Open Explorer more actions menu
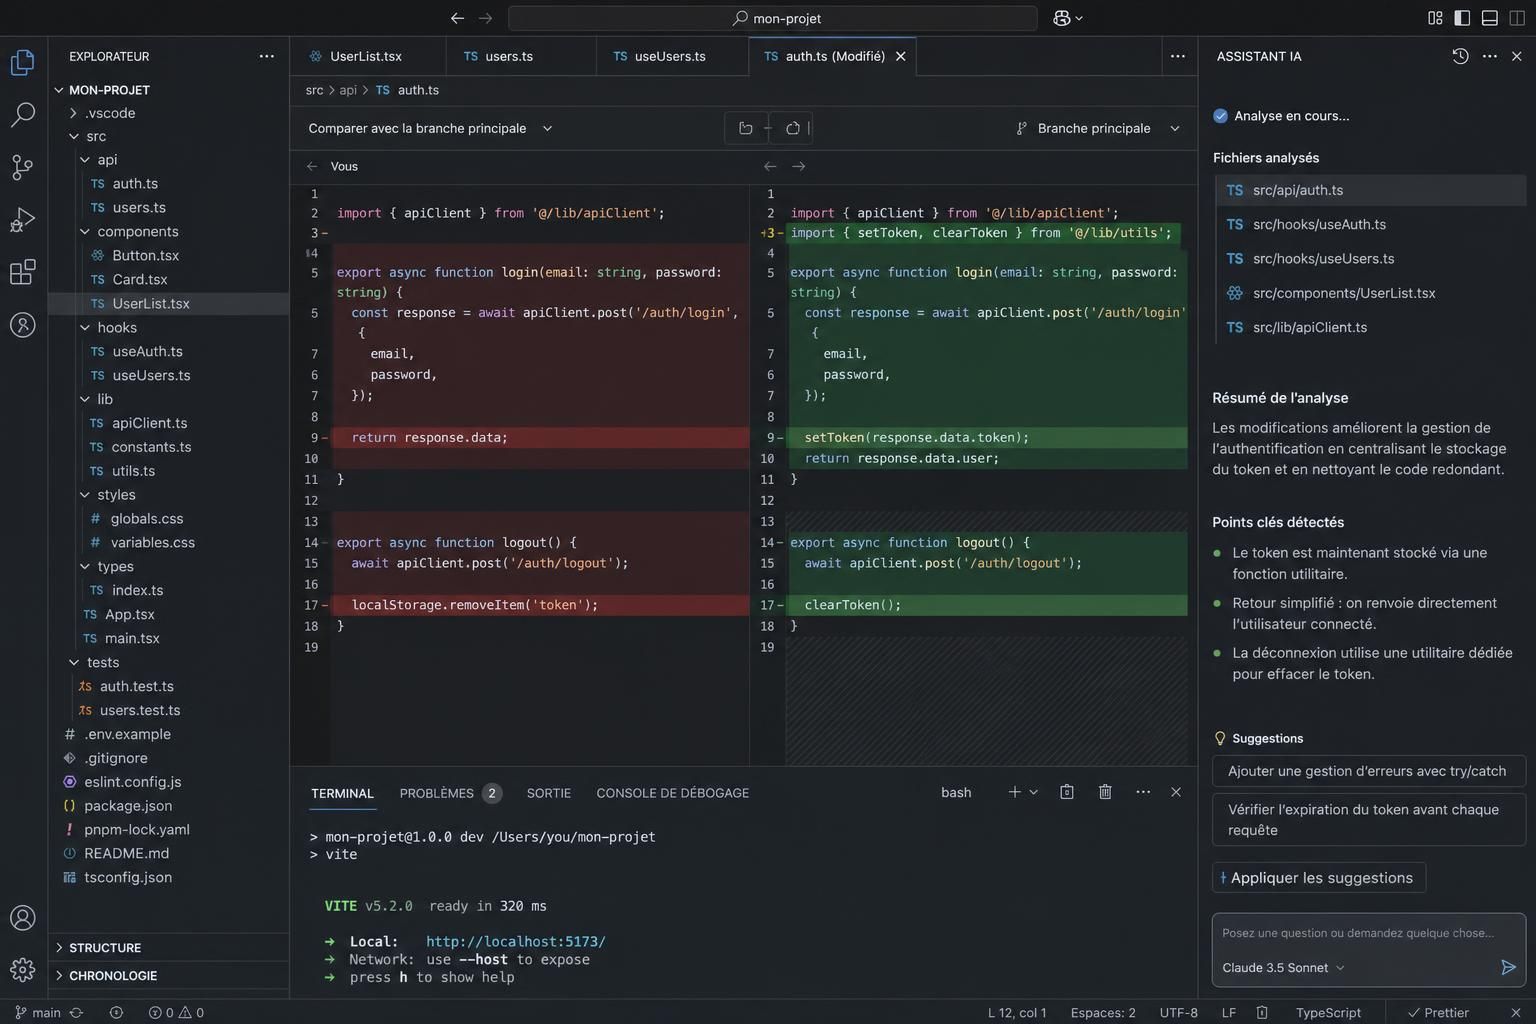1536x1024 pixels. pos(266,56)
